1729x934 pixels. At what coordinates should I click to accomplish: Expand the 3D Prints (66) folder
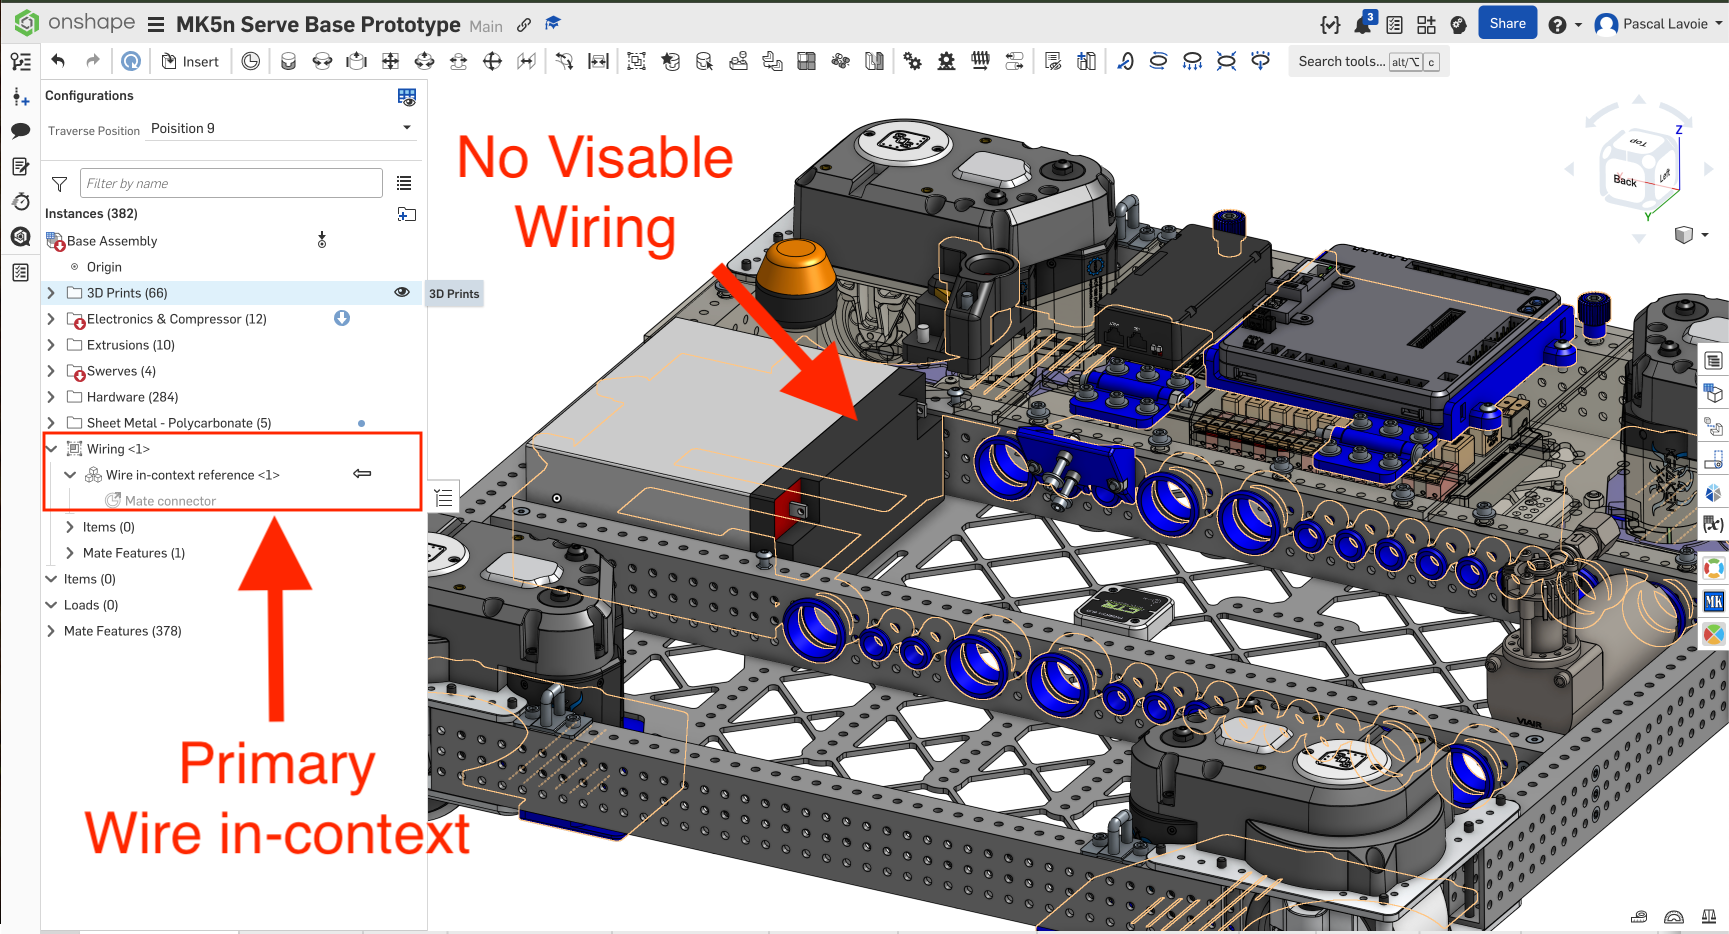click(51, 293)
